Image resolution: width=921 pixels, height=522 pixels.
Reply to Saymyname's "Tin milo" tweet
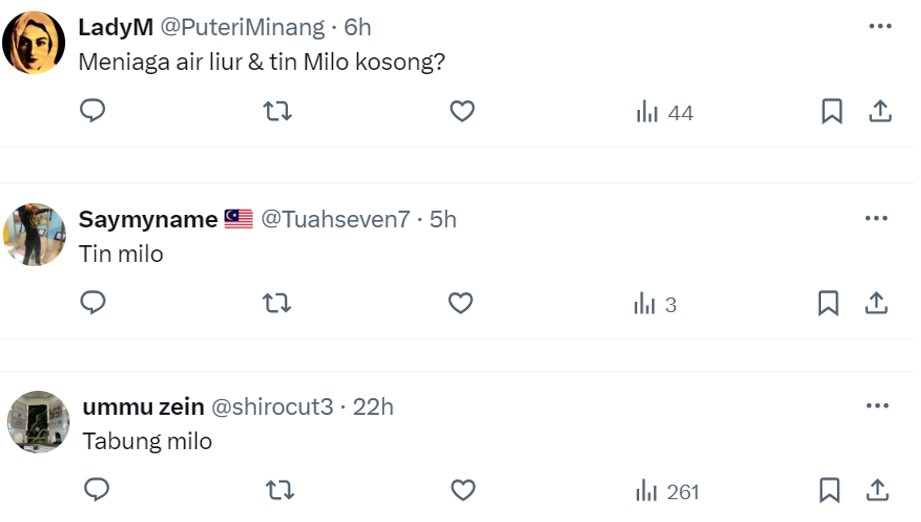coord(92,303)
